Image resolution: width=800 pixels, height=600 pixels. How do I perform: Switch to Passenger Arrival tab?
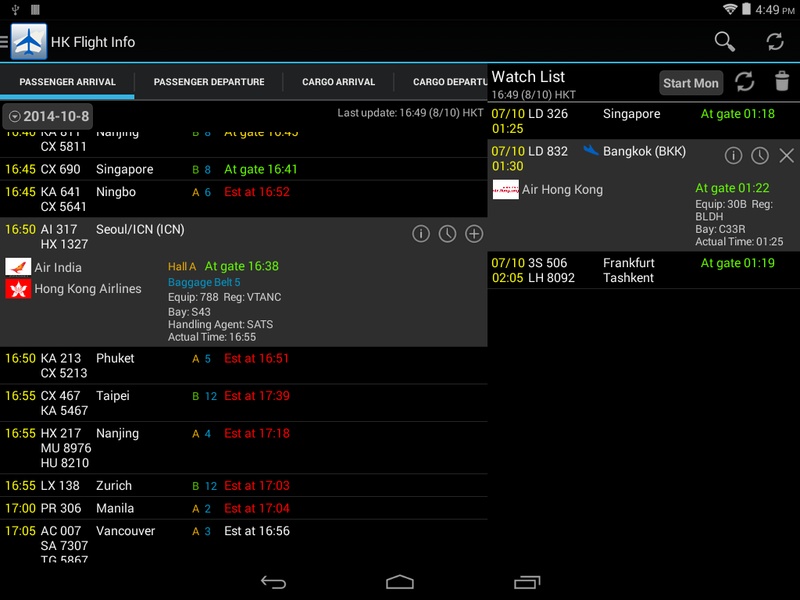(67, 82)
